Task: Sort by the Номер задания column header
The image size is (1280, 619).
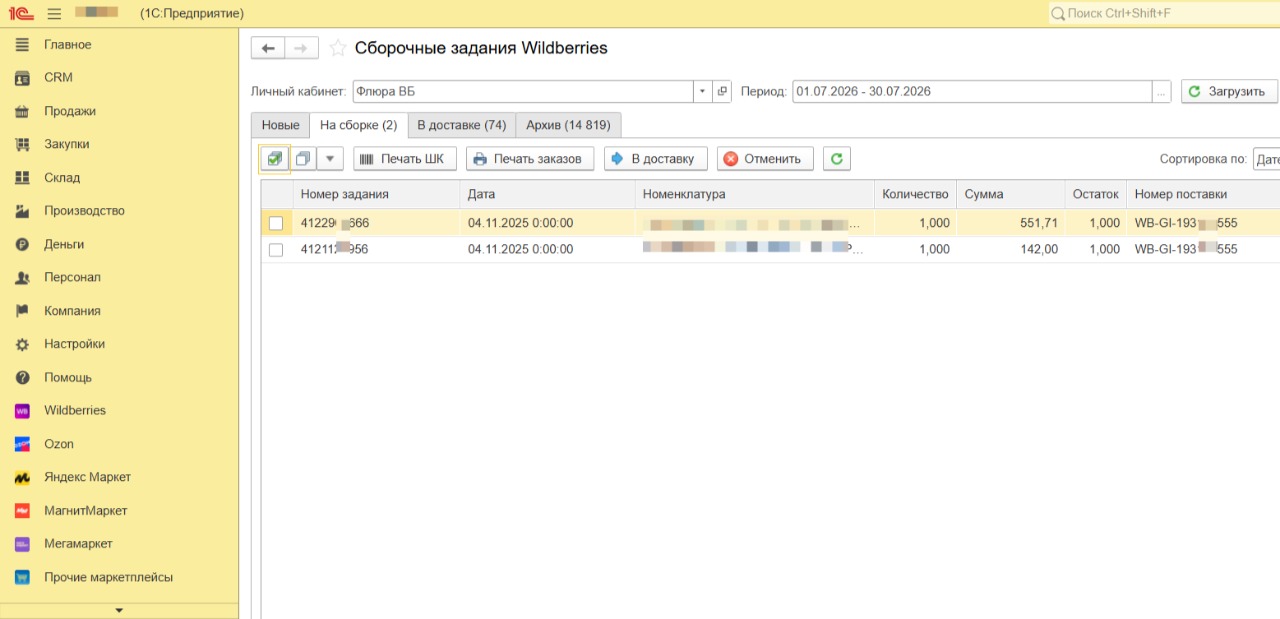Action: (x=376, y=194)
